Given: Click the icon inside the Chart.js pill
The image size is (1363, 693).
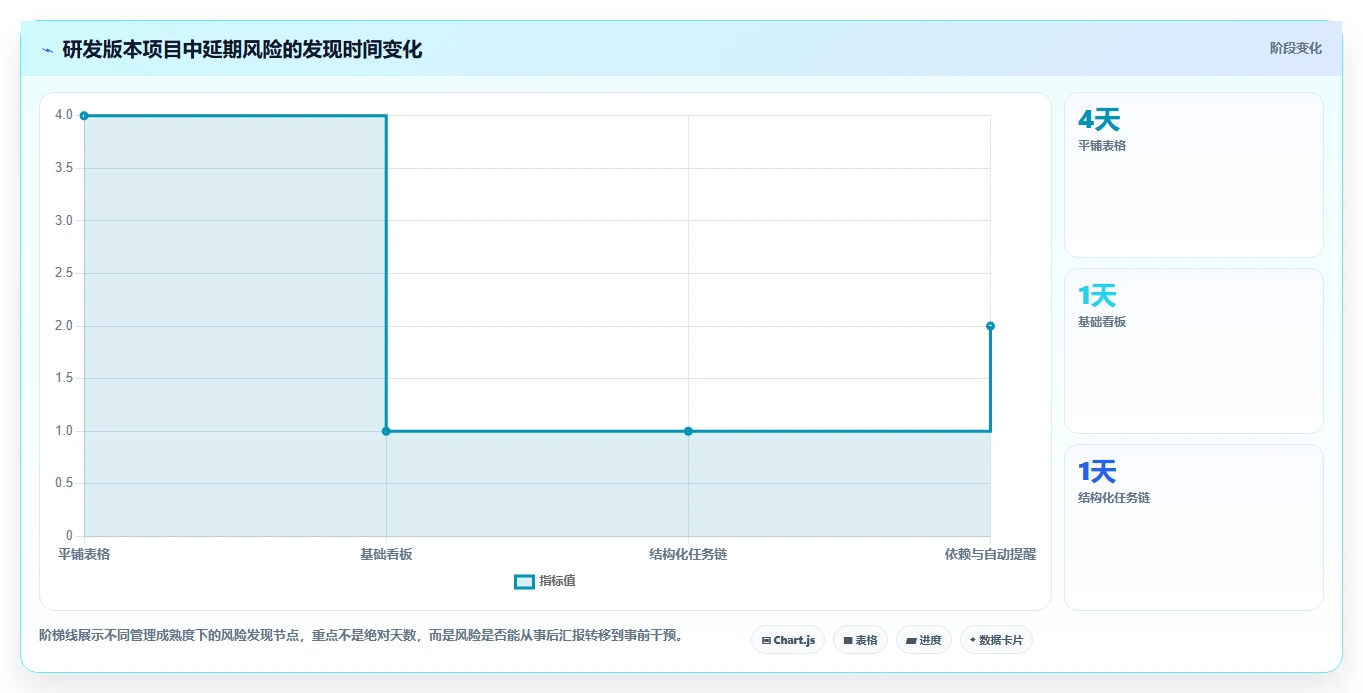Looking at the screenshot, I should pyautogui.click(x=766, y=640).
